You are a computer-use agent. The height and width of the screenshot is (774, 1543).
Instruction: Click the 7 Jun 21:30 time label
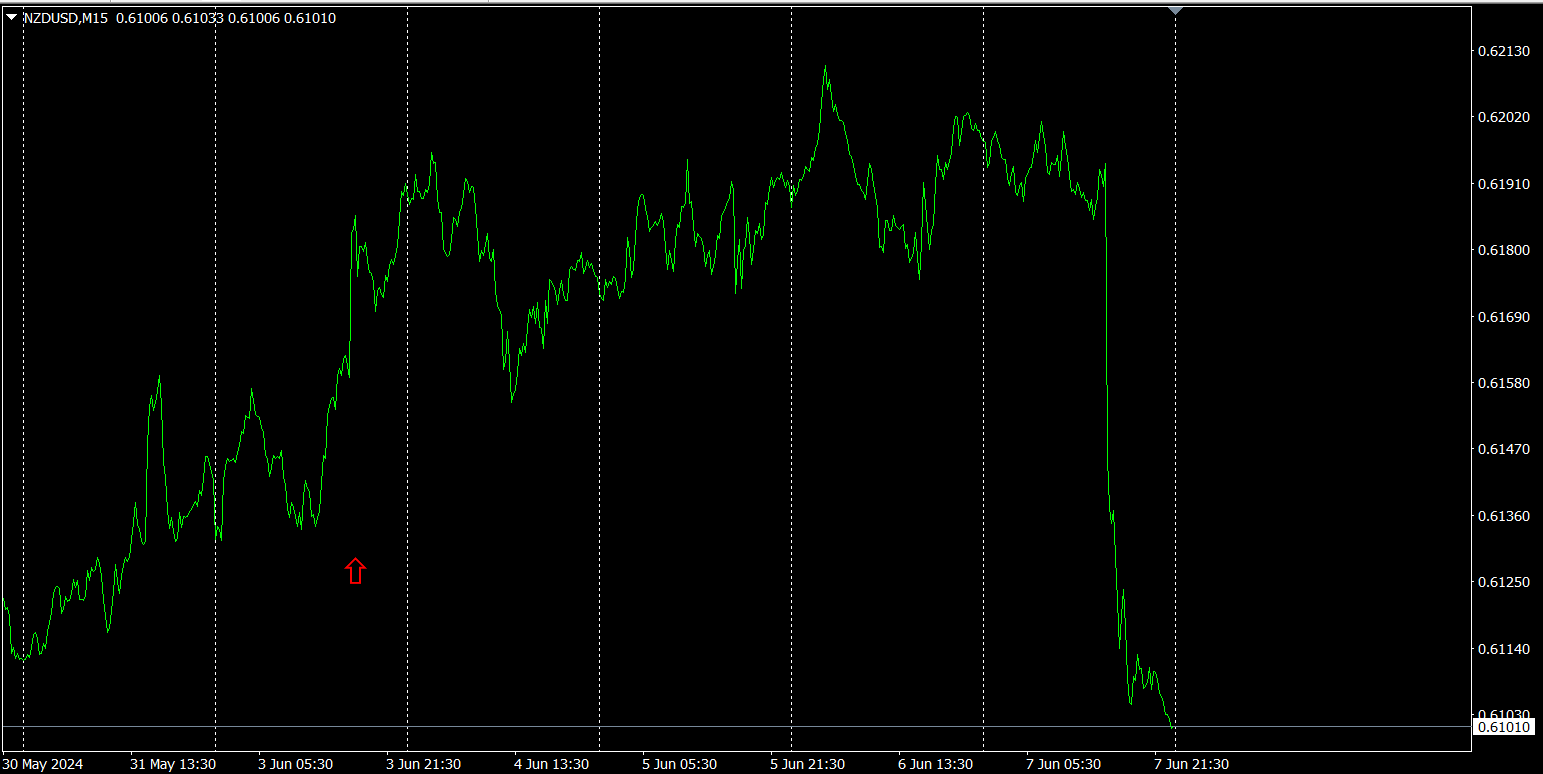coord(1191,764)
